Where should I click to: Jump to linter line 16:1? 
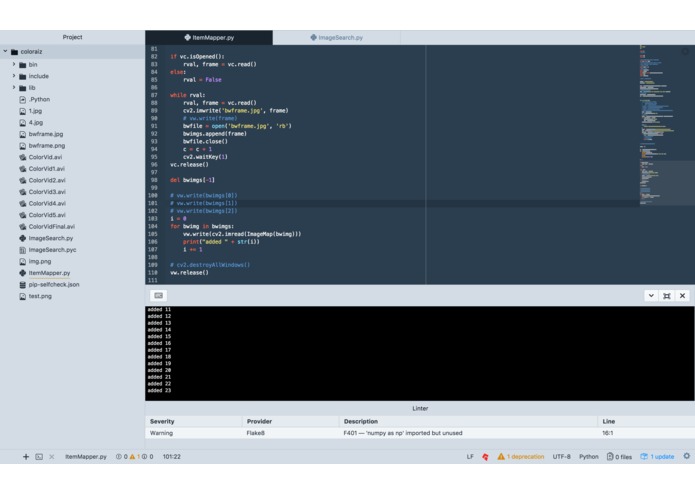click(608, 433)
